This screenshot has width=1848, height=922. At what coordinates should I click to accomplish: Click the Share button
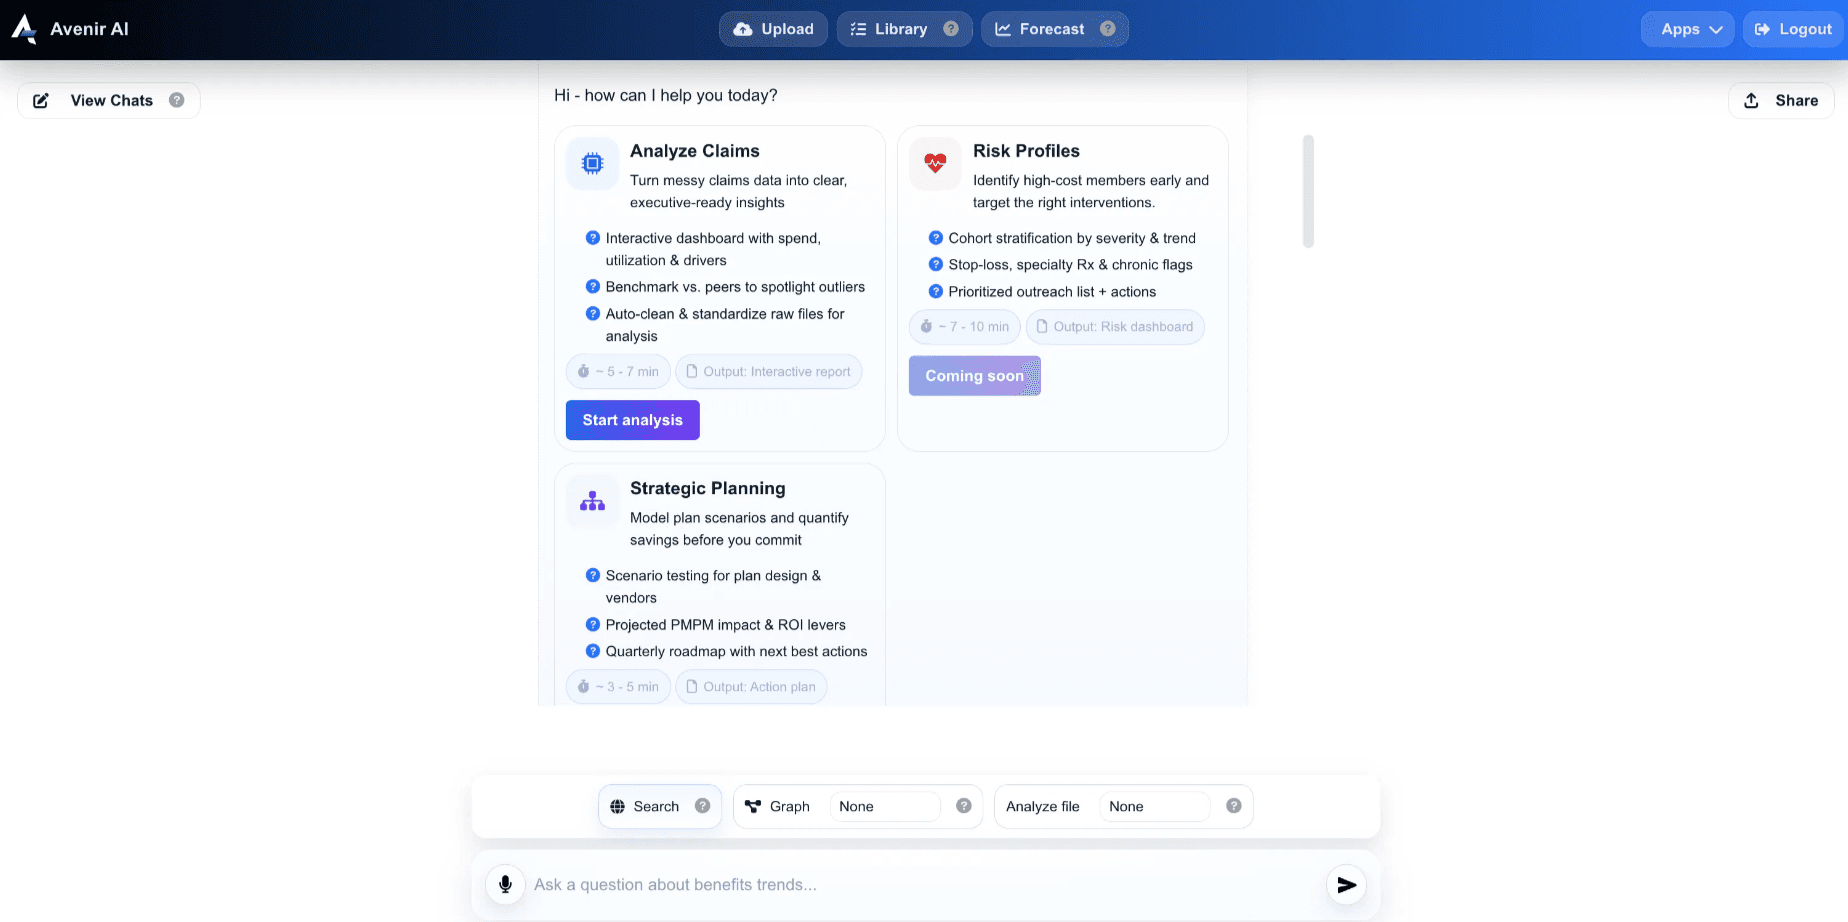(x=1781, y=100)
